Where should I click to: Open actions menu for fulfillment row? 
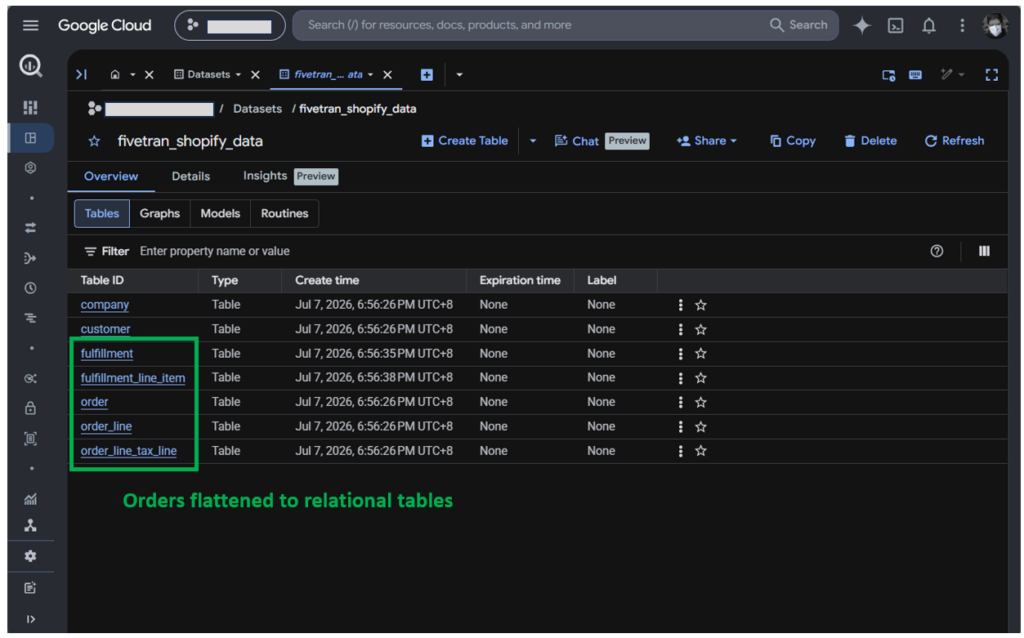(680, 353)
